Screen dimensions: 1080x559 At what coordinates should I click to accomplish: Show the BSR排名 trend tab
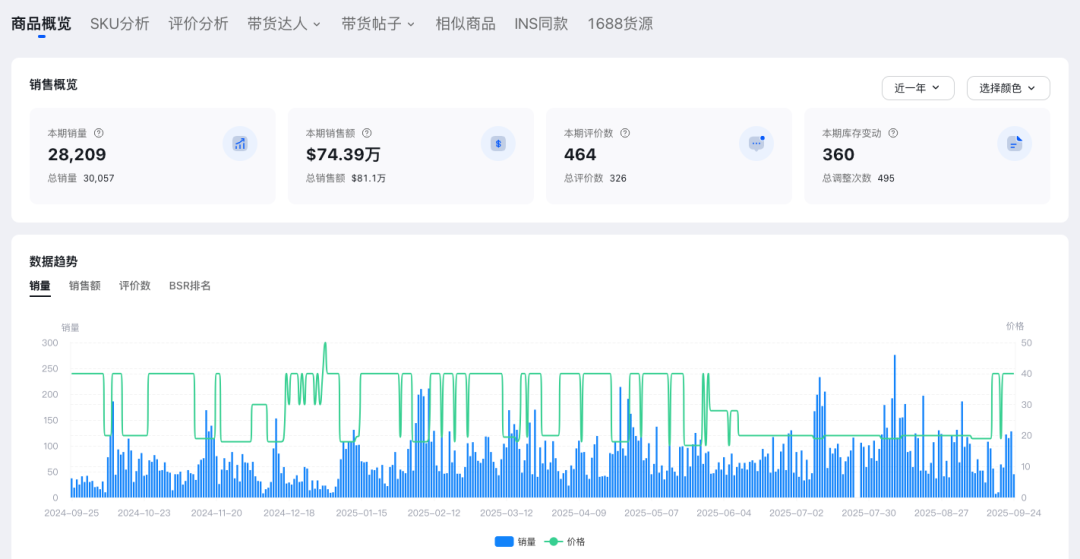click(x=190, y=286)
